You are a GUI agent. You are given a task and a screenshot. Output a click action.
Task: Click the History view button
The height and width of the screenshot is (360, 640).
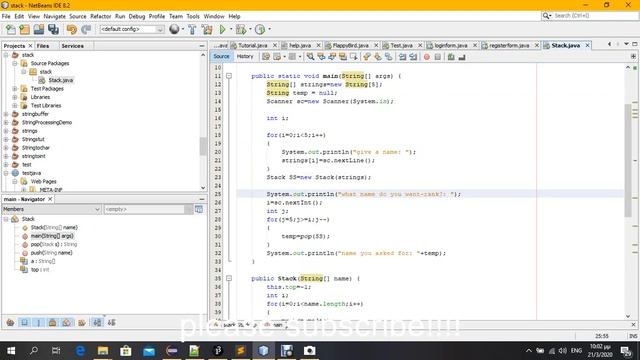click(245, 56)
